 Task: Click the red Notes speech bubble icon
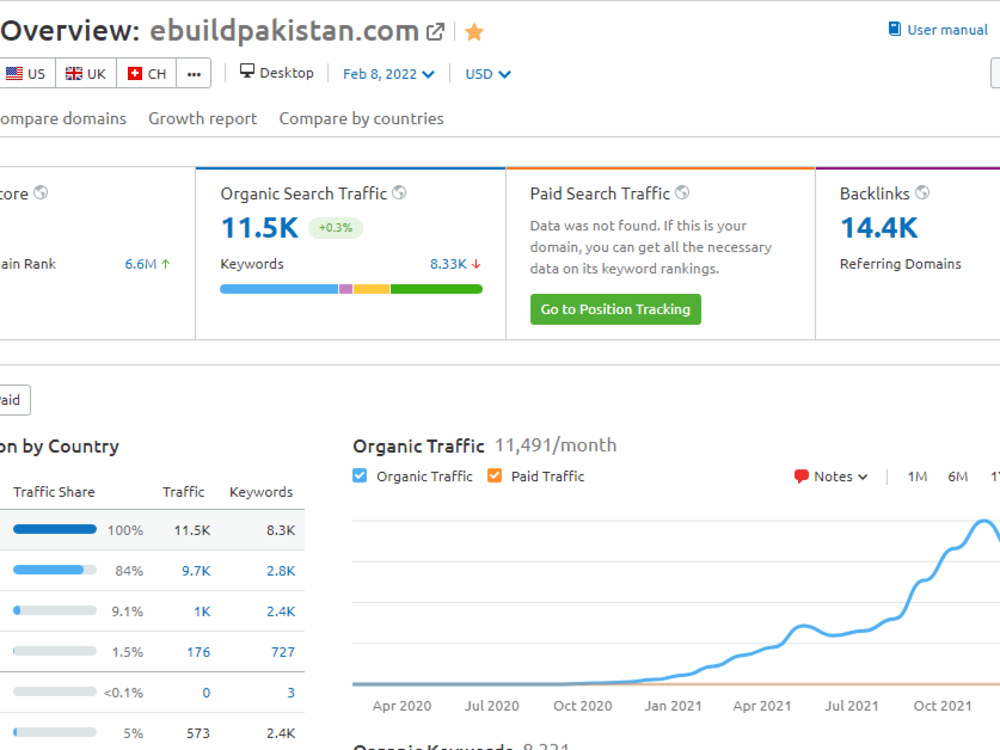pos(801,476)
